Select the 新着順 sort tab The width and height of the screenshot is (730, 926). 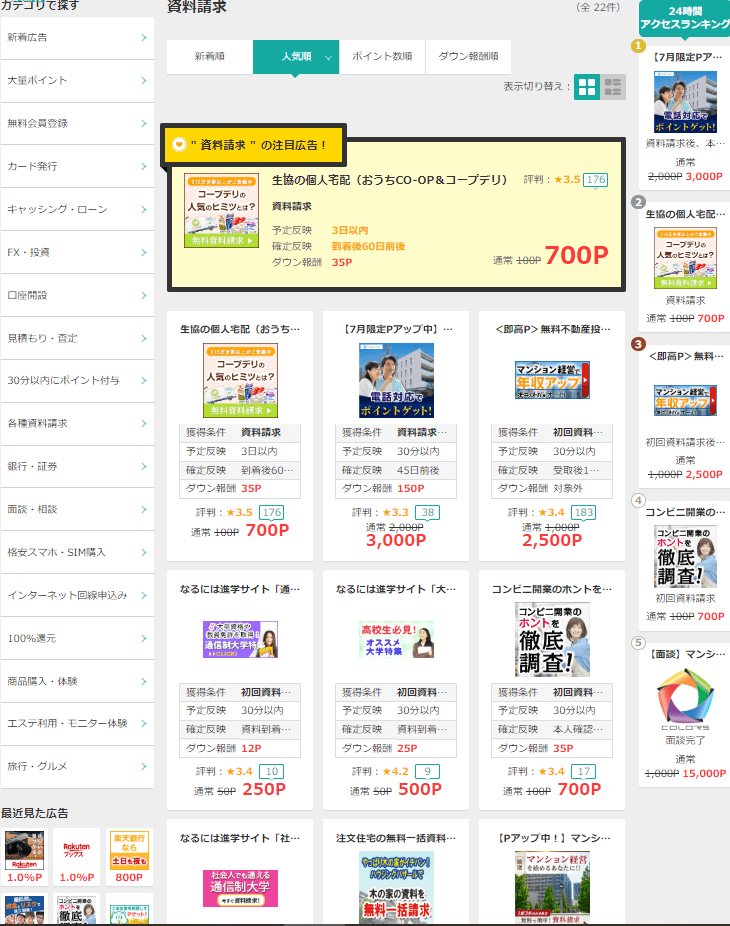pos(210,57)
